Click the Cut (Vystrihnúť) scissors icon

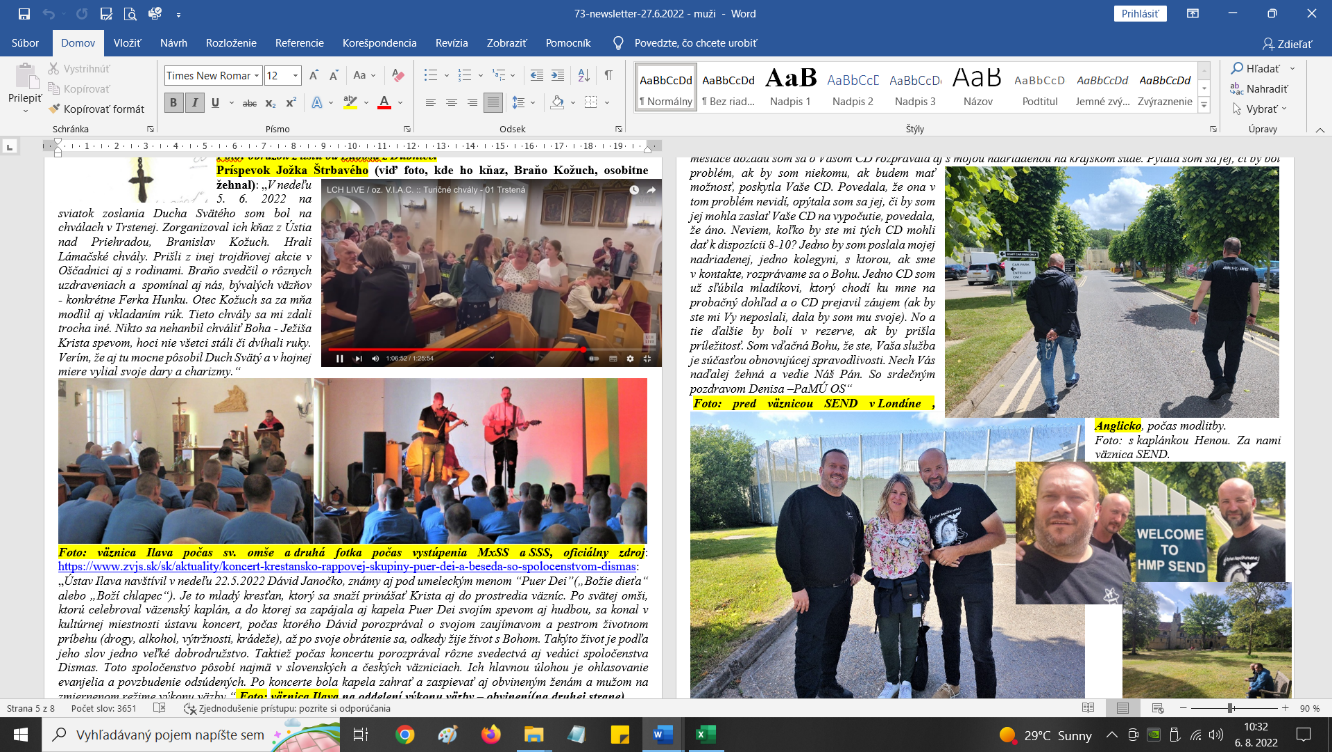coord(54,69)
